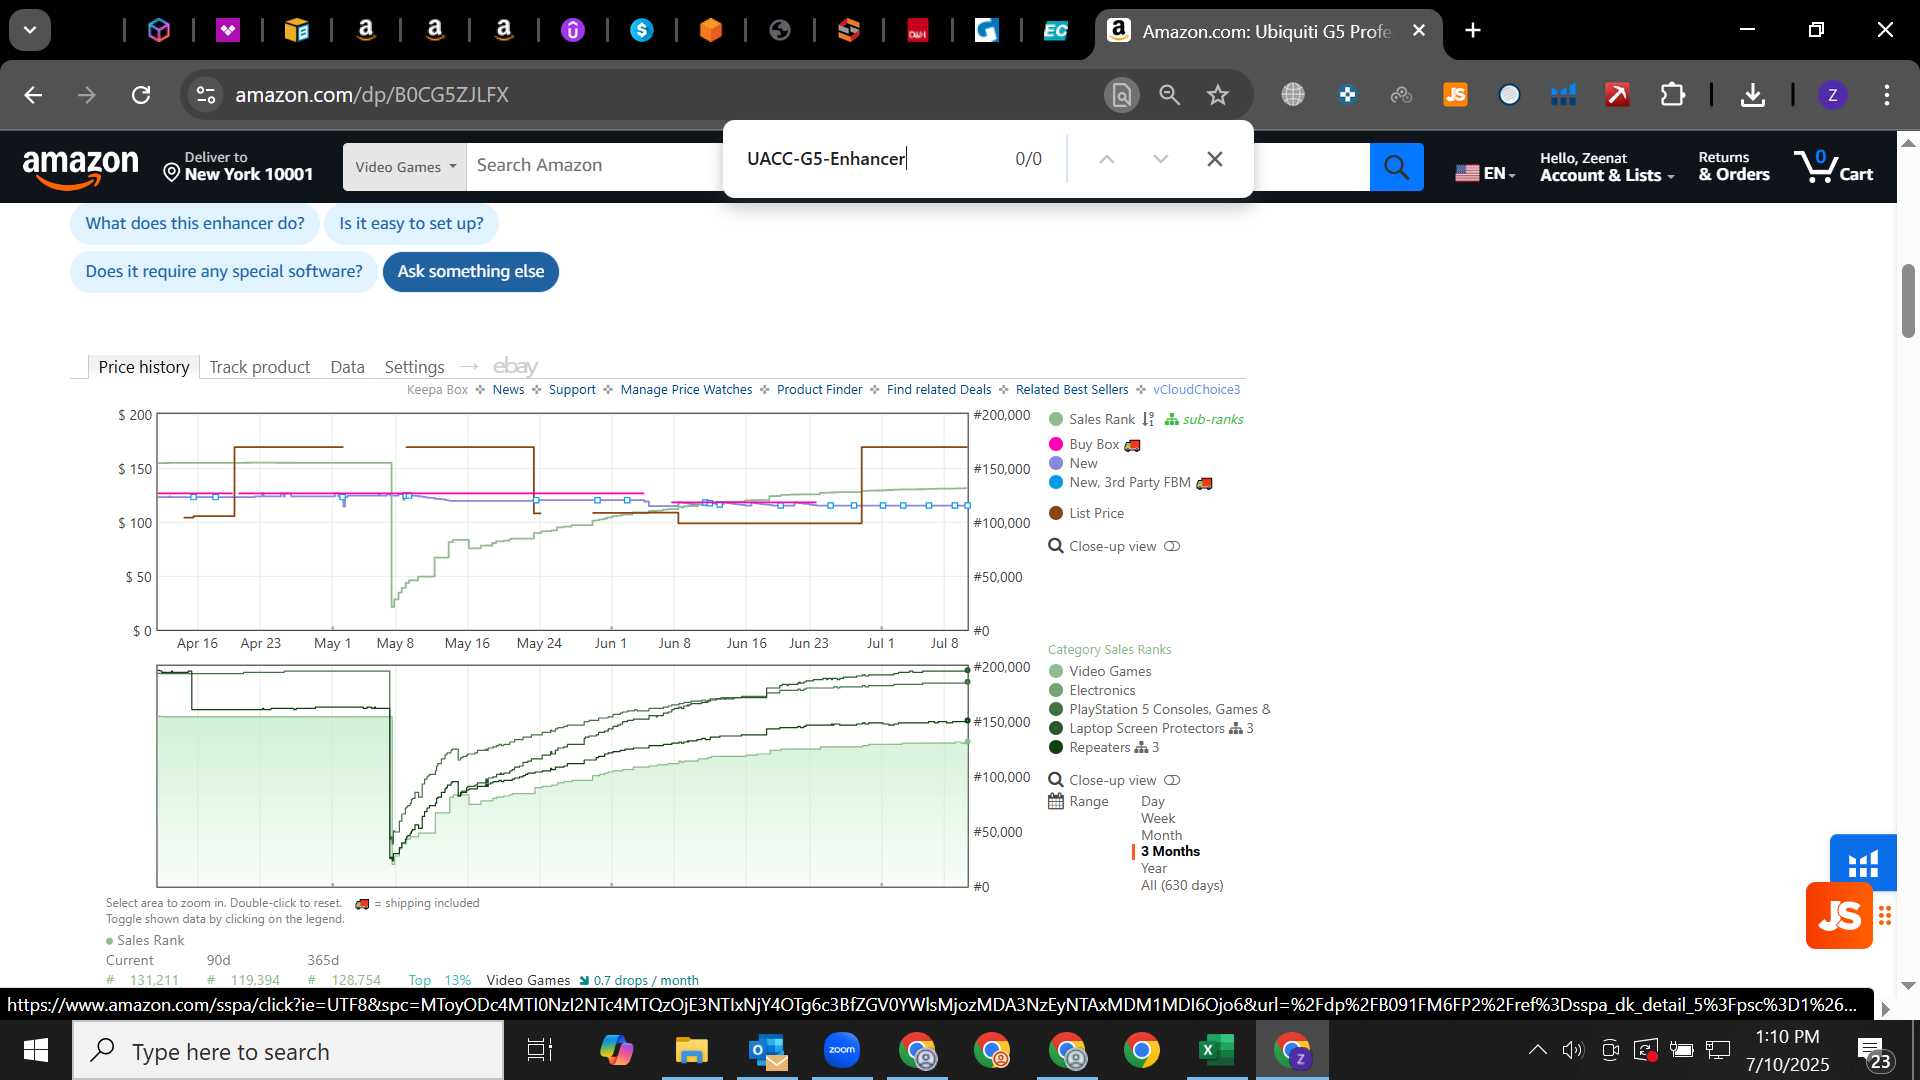Image resolution: width=1920 pixels, height=1080 pixels.
Task: Click the browser back arrow
Action: pos(33,95)
